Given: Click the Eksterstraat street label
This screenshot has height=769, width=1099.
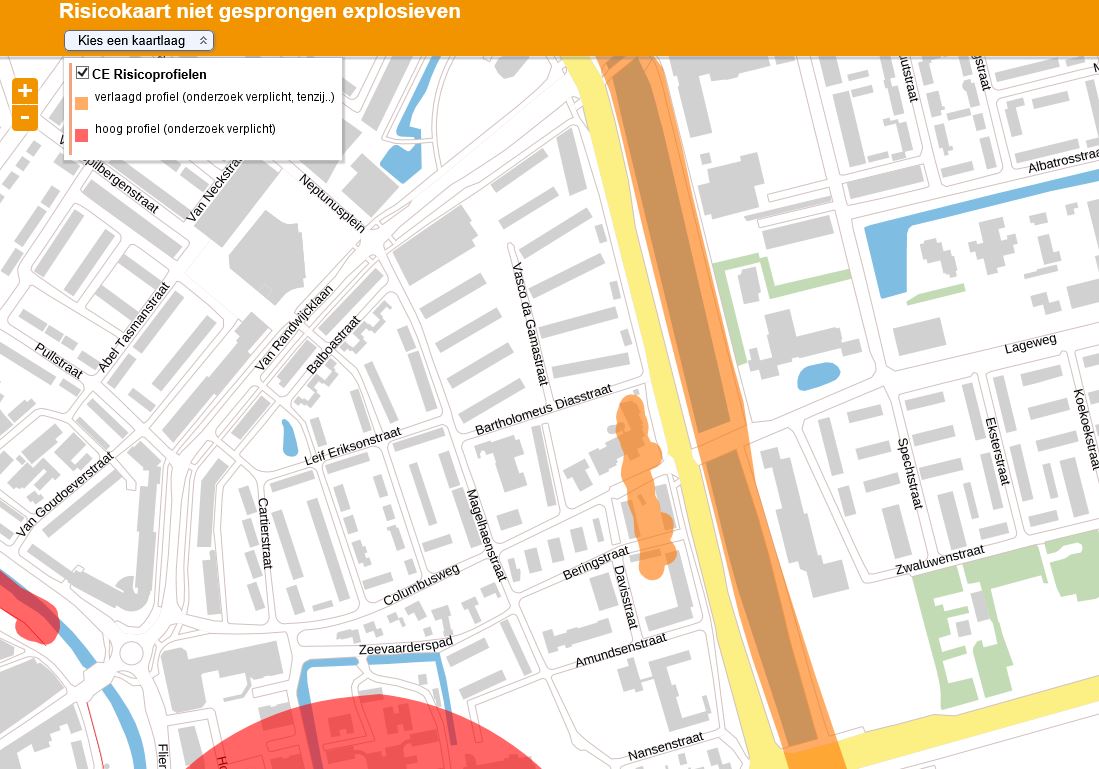Looking at the screenshot, I should (x=997, y=451).
